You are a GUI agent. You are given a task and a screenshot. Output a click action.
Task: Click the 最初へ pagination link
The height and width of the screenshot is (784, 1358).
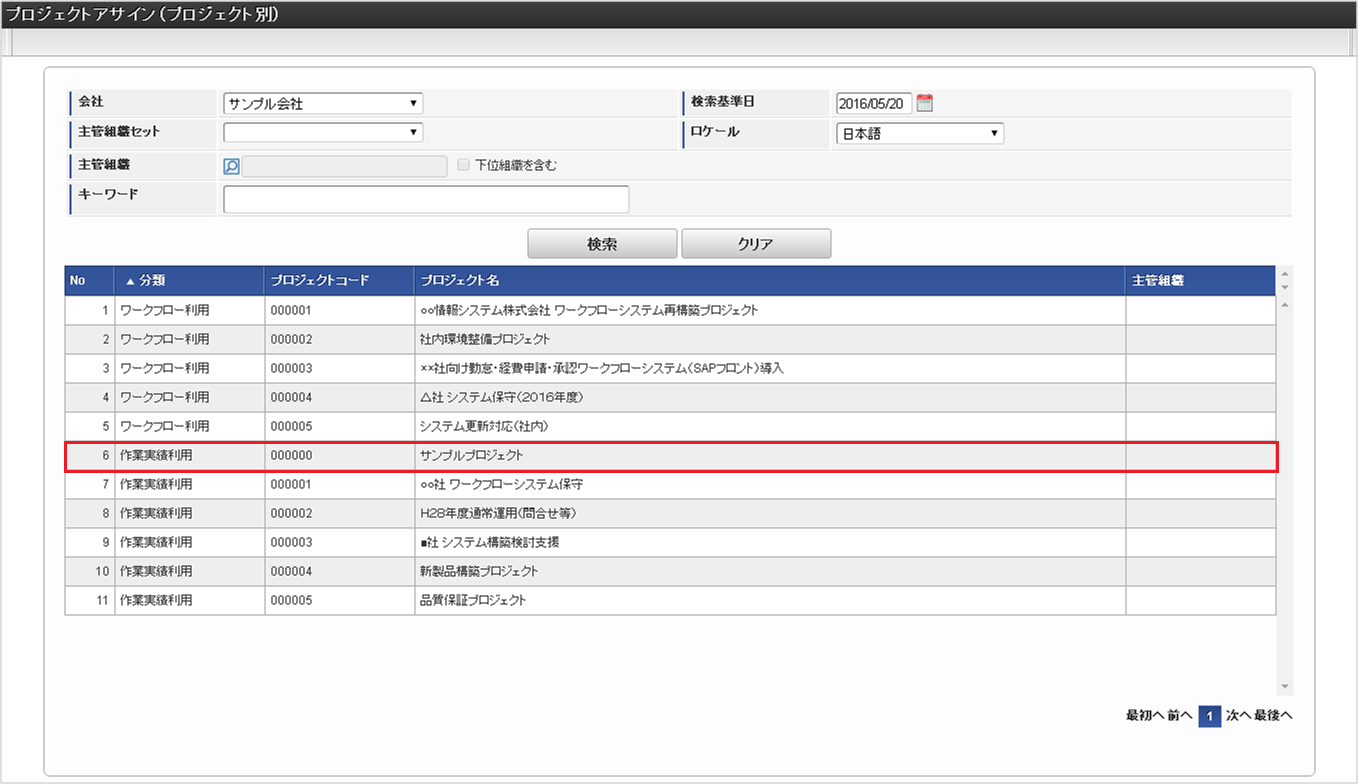pos(1144,716)
